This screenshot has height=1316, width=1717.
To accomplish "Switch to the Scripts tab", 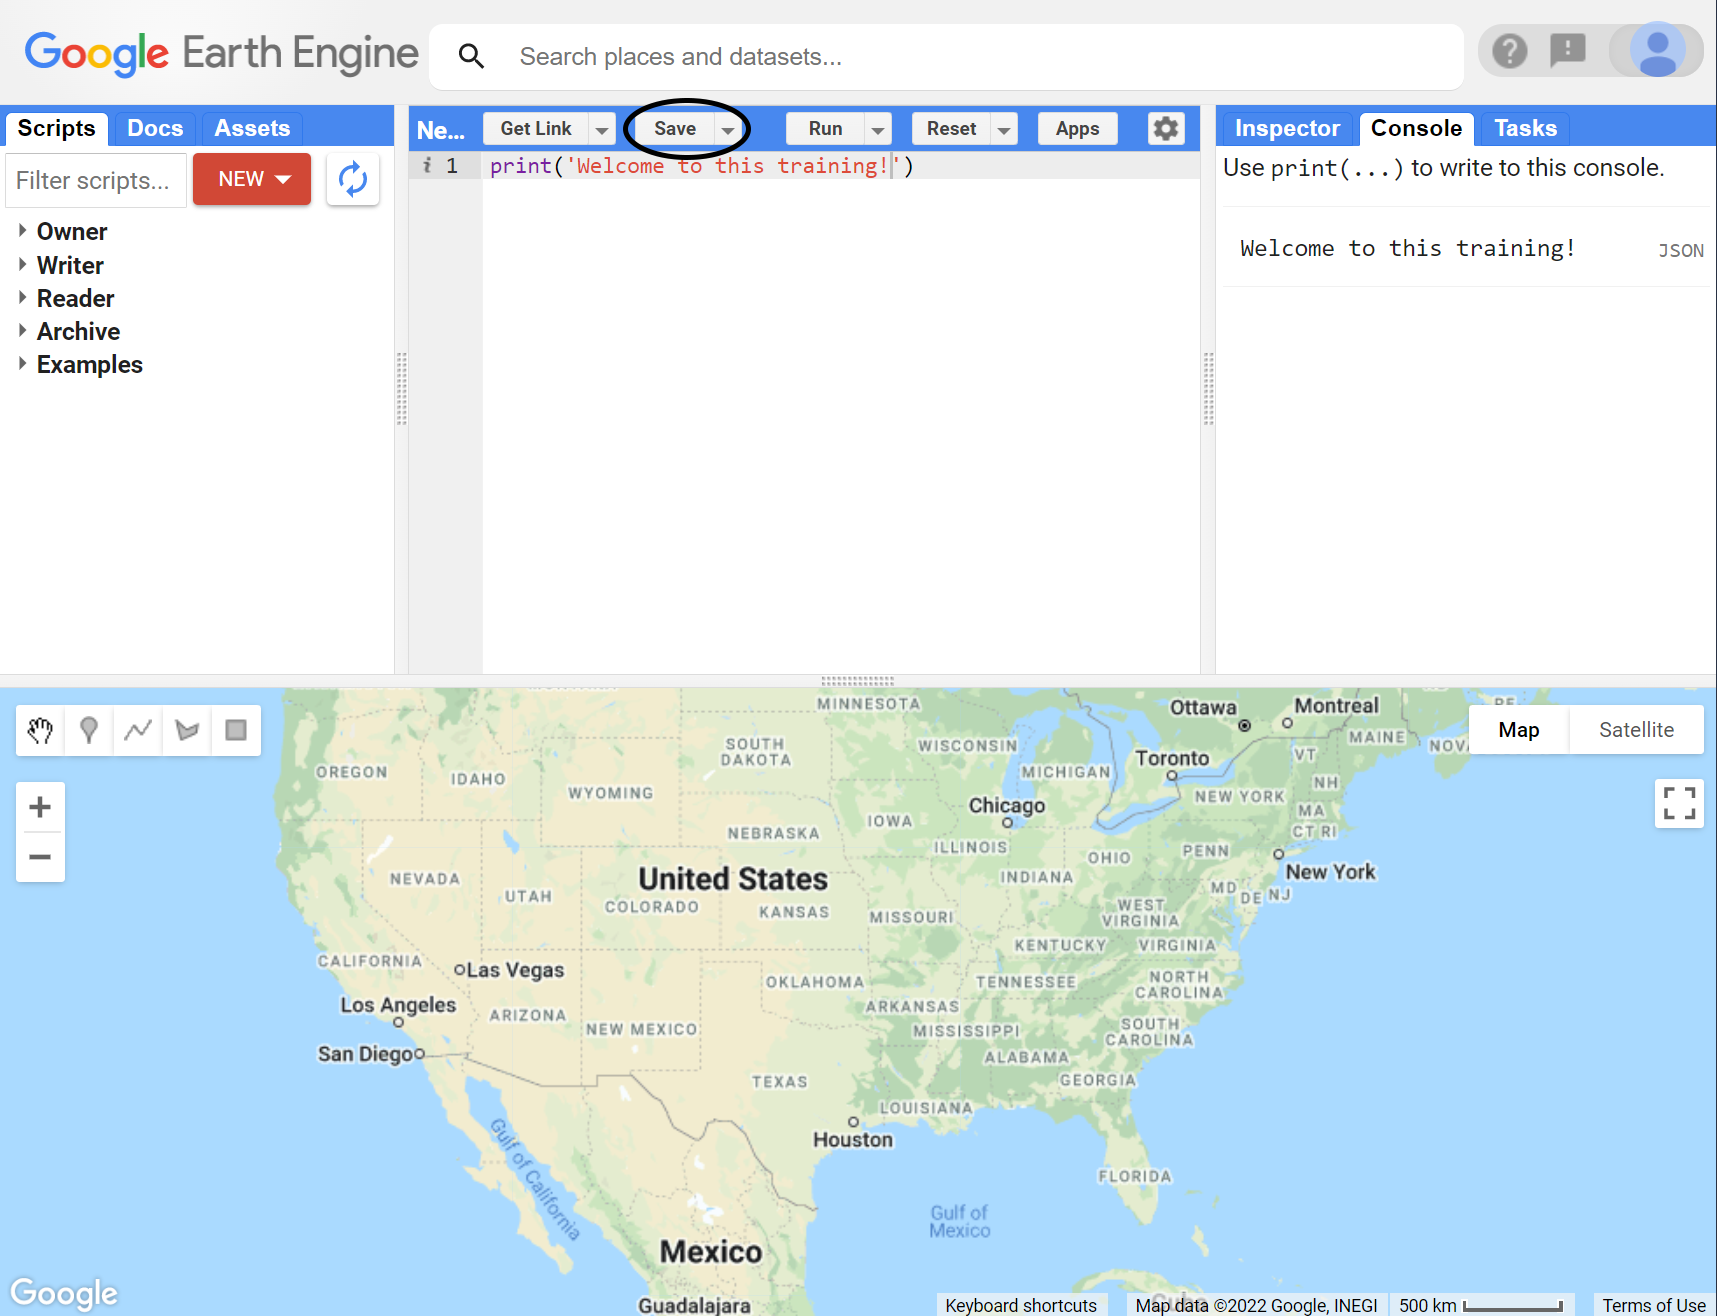I will pyautogui.click(x=56, y=128).
